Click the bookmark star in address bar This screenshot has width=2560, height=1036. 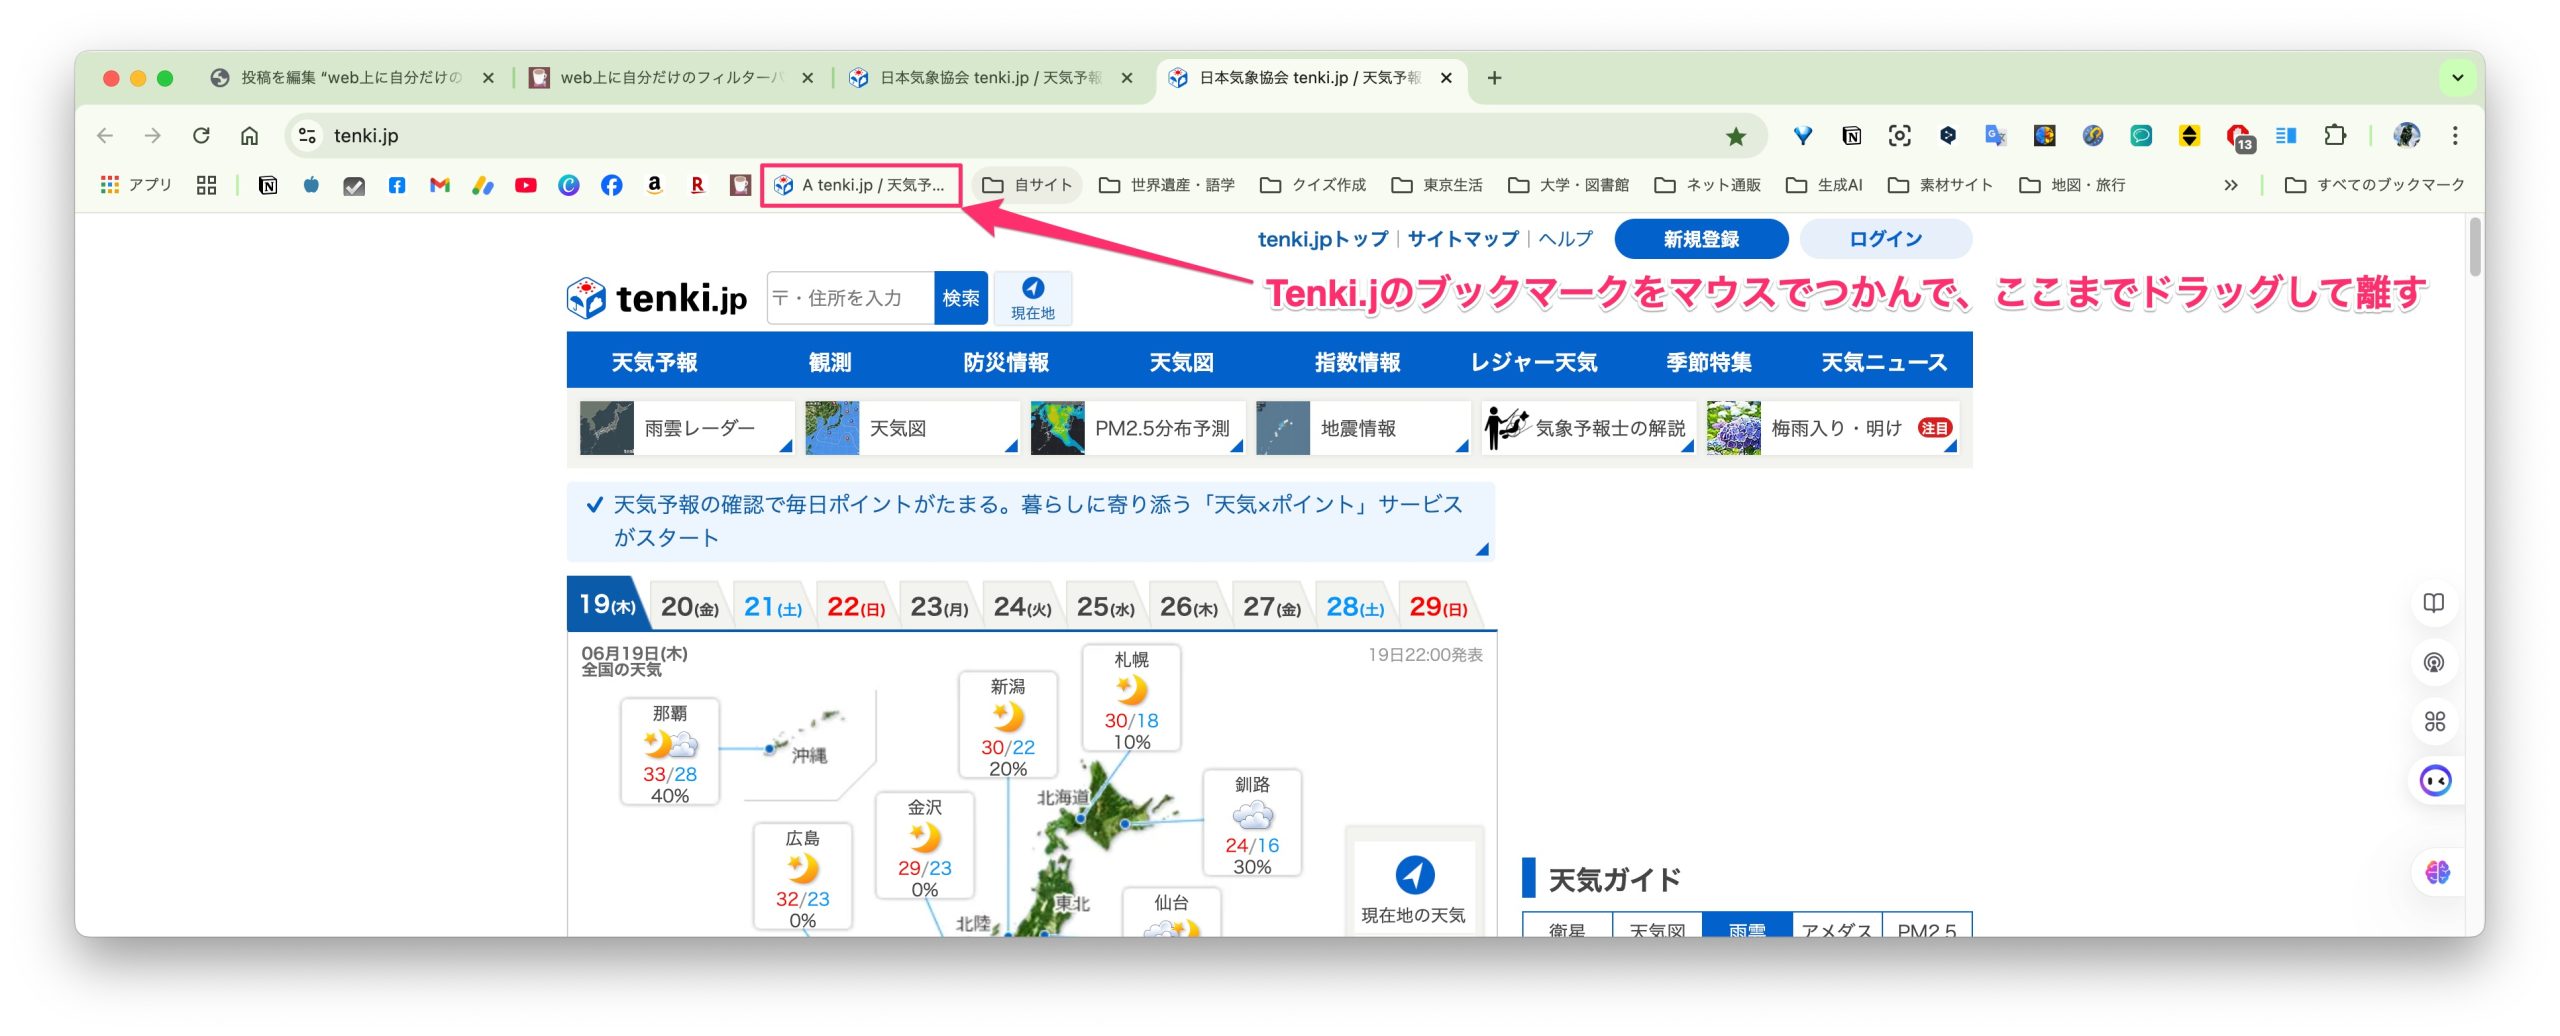tap(1736, 135)
